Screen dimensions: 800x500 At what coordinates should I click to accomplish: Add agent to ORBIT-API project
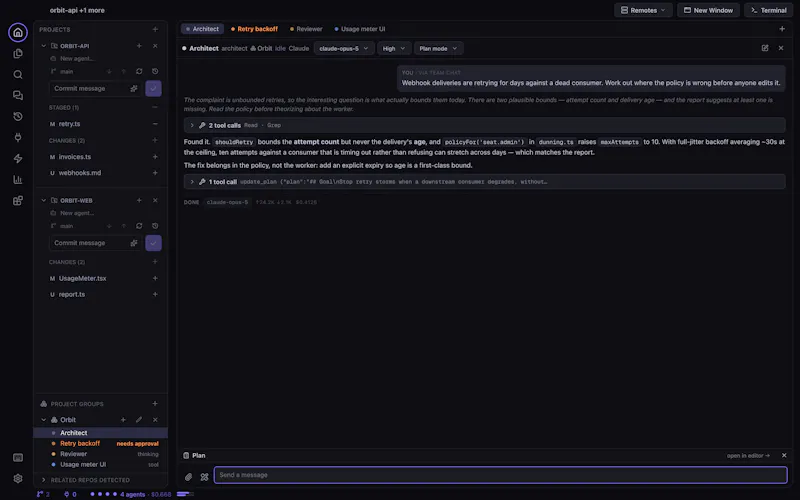click(x=139, y=46)
